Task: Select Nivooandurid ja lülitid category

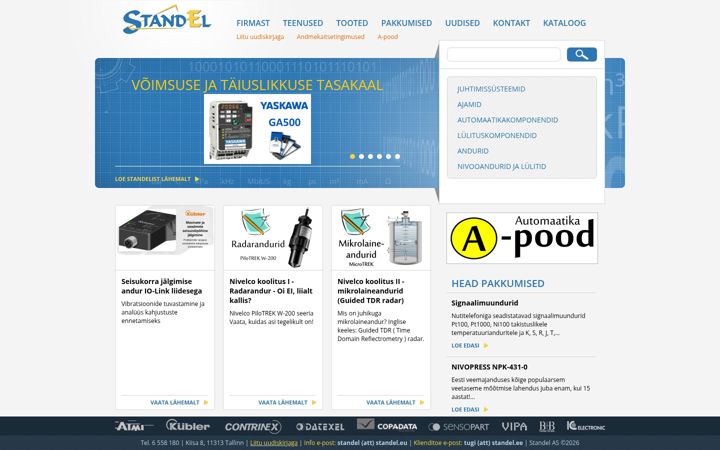Action: click(501, 167)
